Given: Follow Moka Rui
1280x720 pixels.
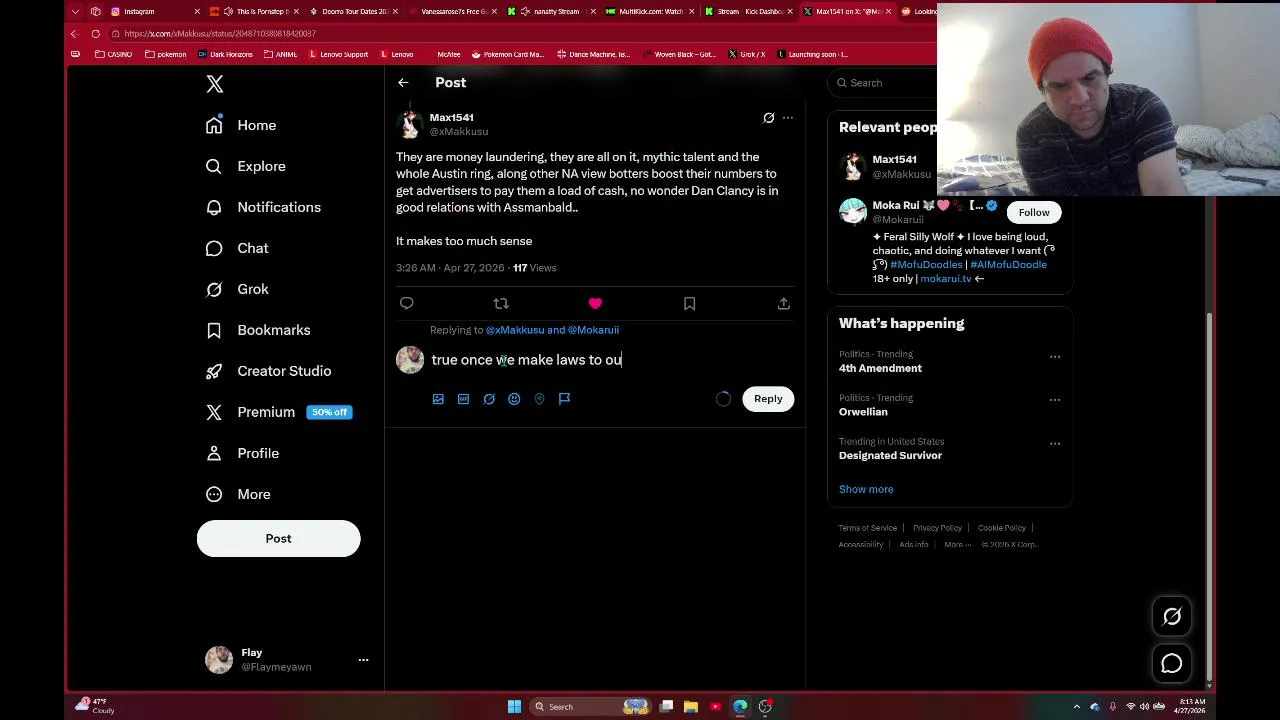Looking at the screenshot, I should pyautogui.click(x=1034, y=212).
